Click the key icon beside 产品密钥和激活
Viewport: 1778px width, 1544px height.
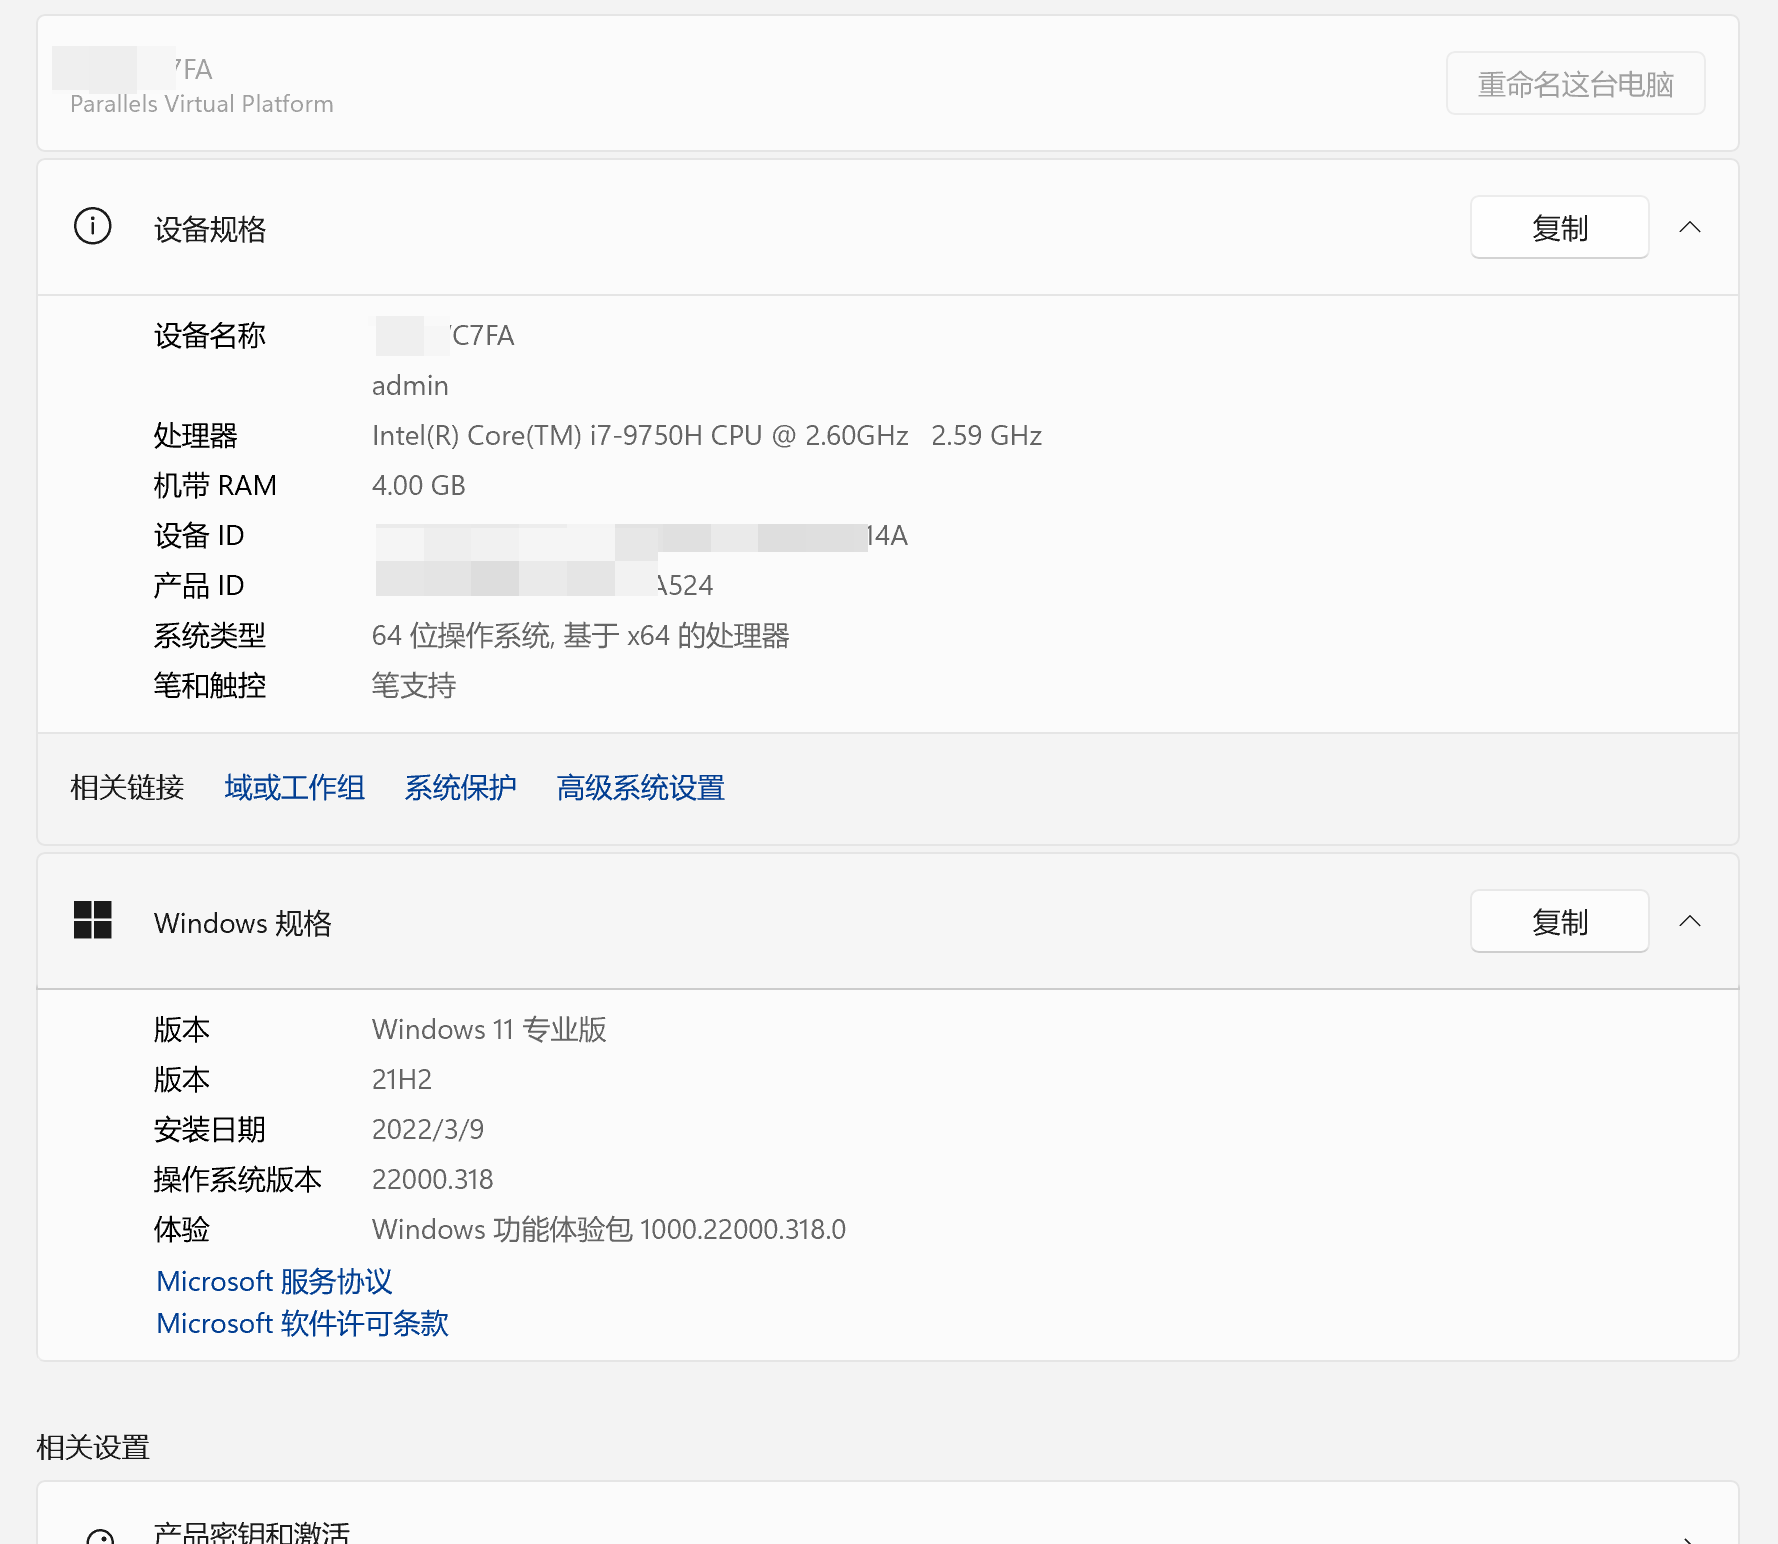coord(100,1536)
